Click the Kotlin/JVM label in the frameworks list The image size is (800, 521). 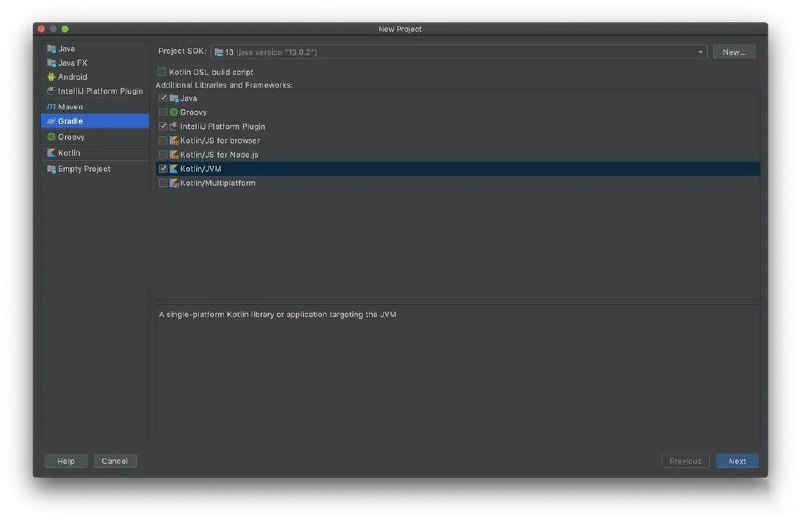pyautogui.click(x=201, y=169)
